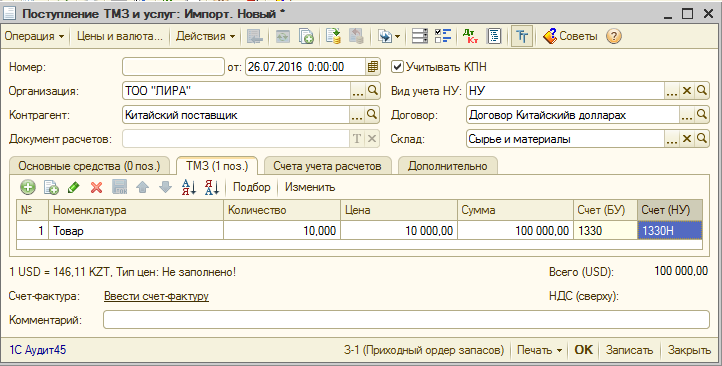Select Вид учета НУ via ellipsis
The height and width of the screenshot is (366, 722).
pyautogui.click(x=672, y=91)
